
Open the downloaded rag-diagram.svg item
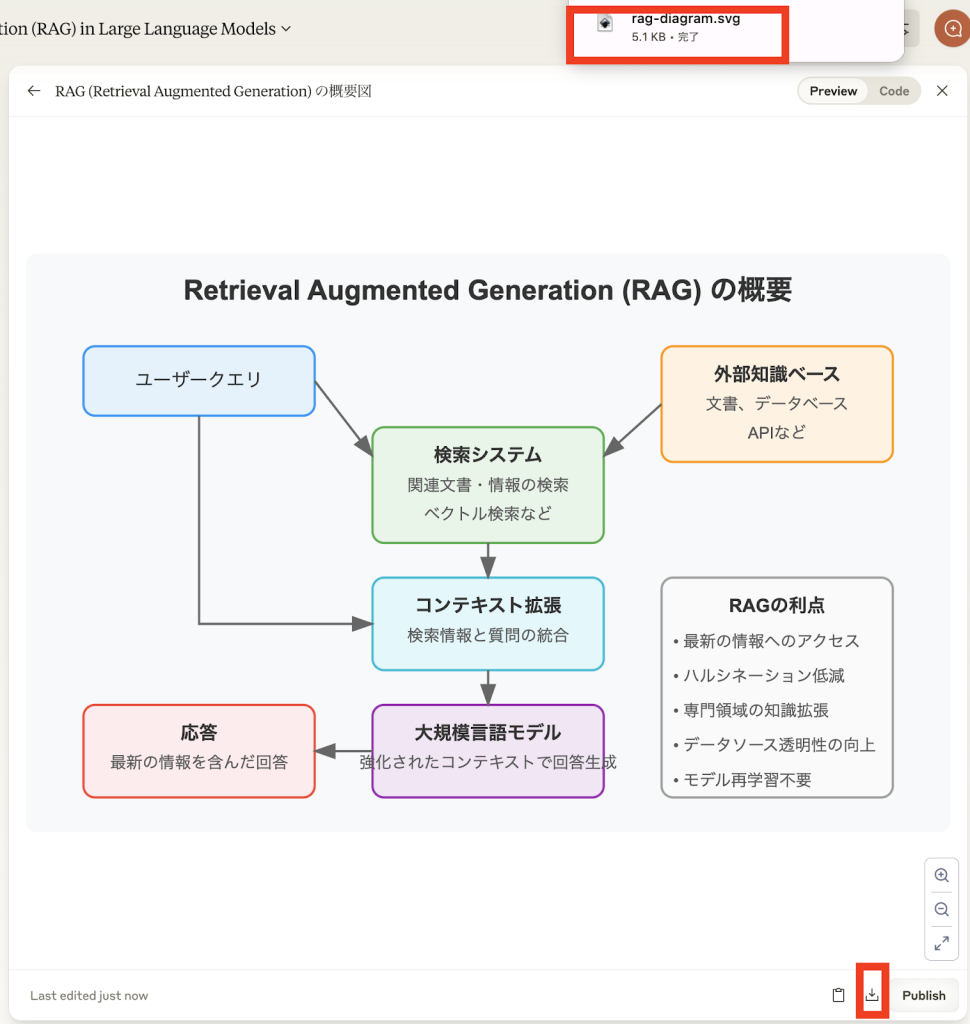678,27
